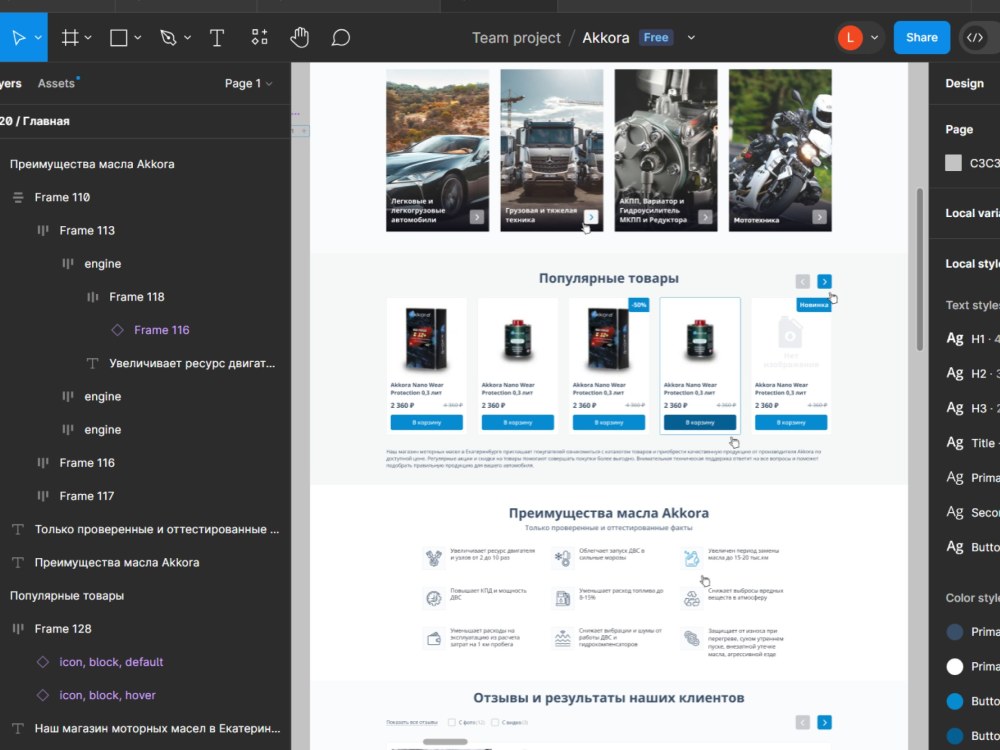Viewport: 1000px width, 750px height.
Task: Switch to the Layers tab
Action: 11,84
